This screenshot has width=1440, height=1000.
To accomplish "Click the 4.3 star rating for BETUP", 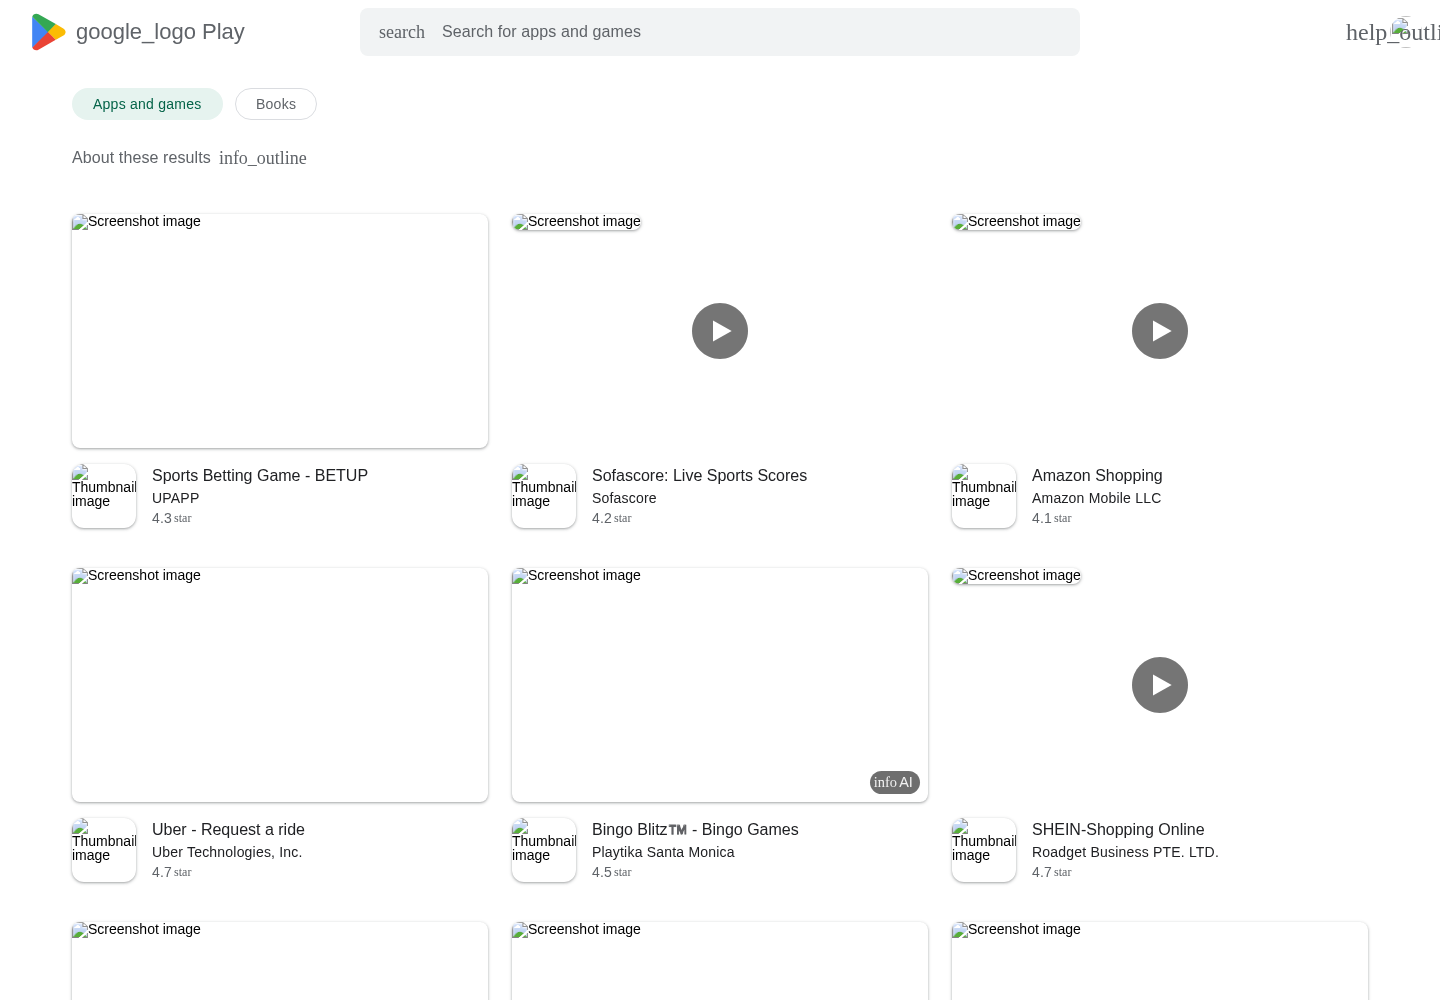I will point(172,518).
